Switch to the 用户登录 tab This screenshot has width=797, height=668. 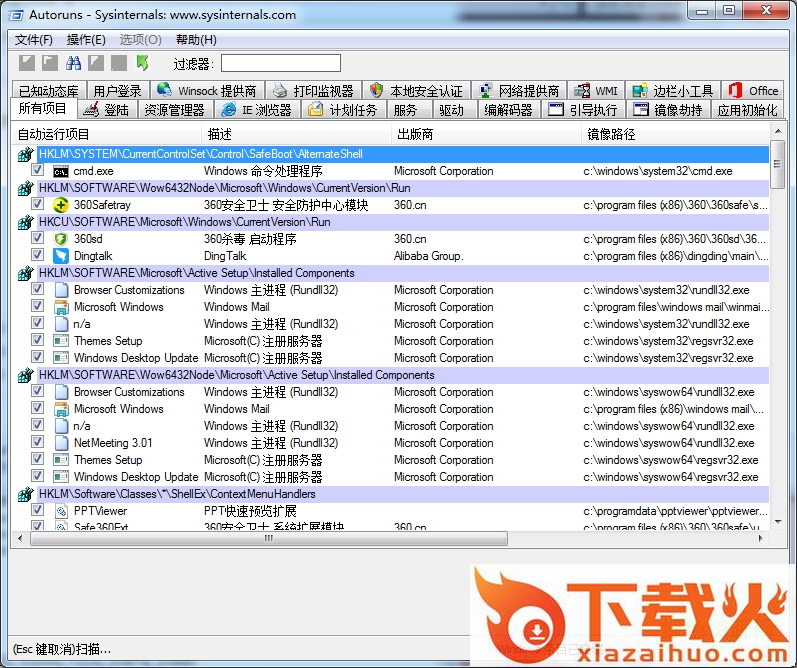(118, 90)
